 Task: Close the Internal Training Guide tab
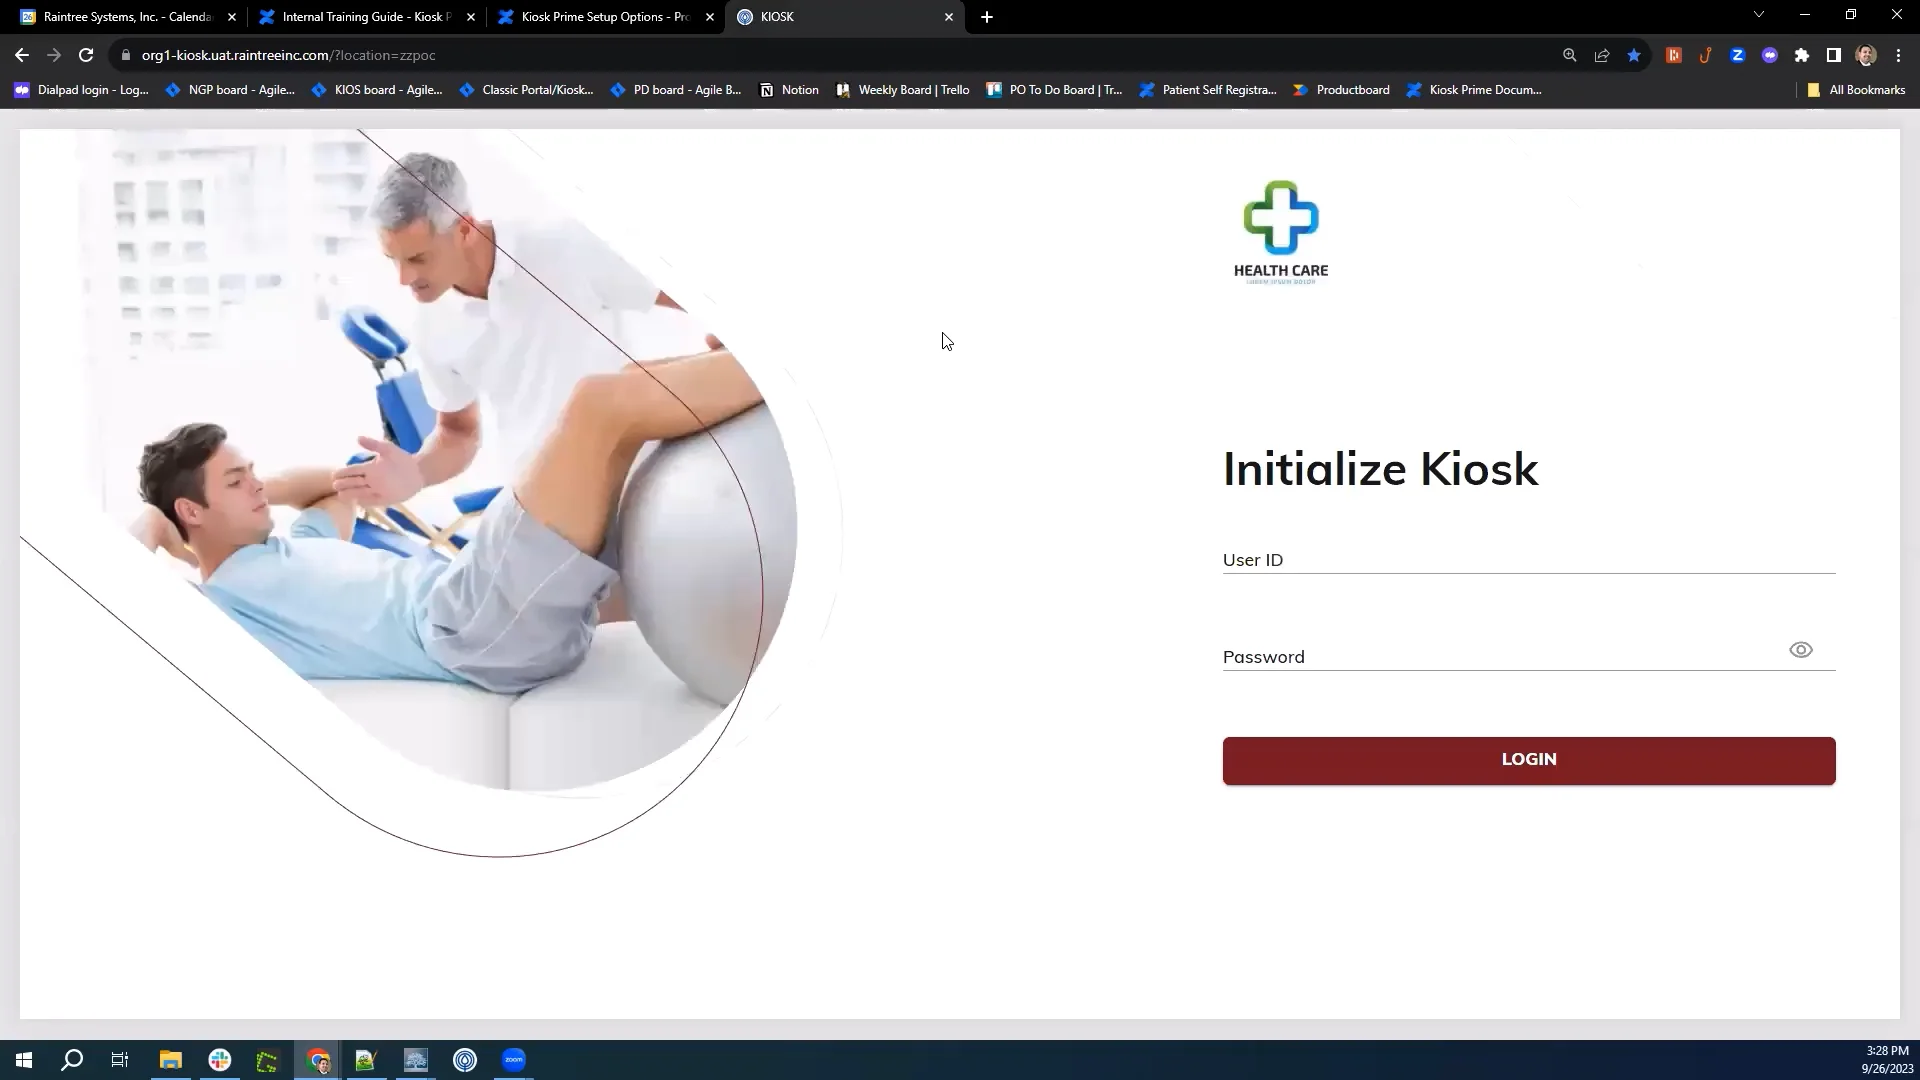470,17
